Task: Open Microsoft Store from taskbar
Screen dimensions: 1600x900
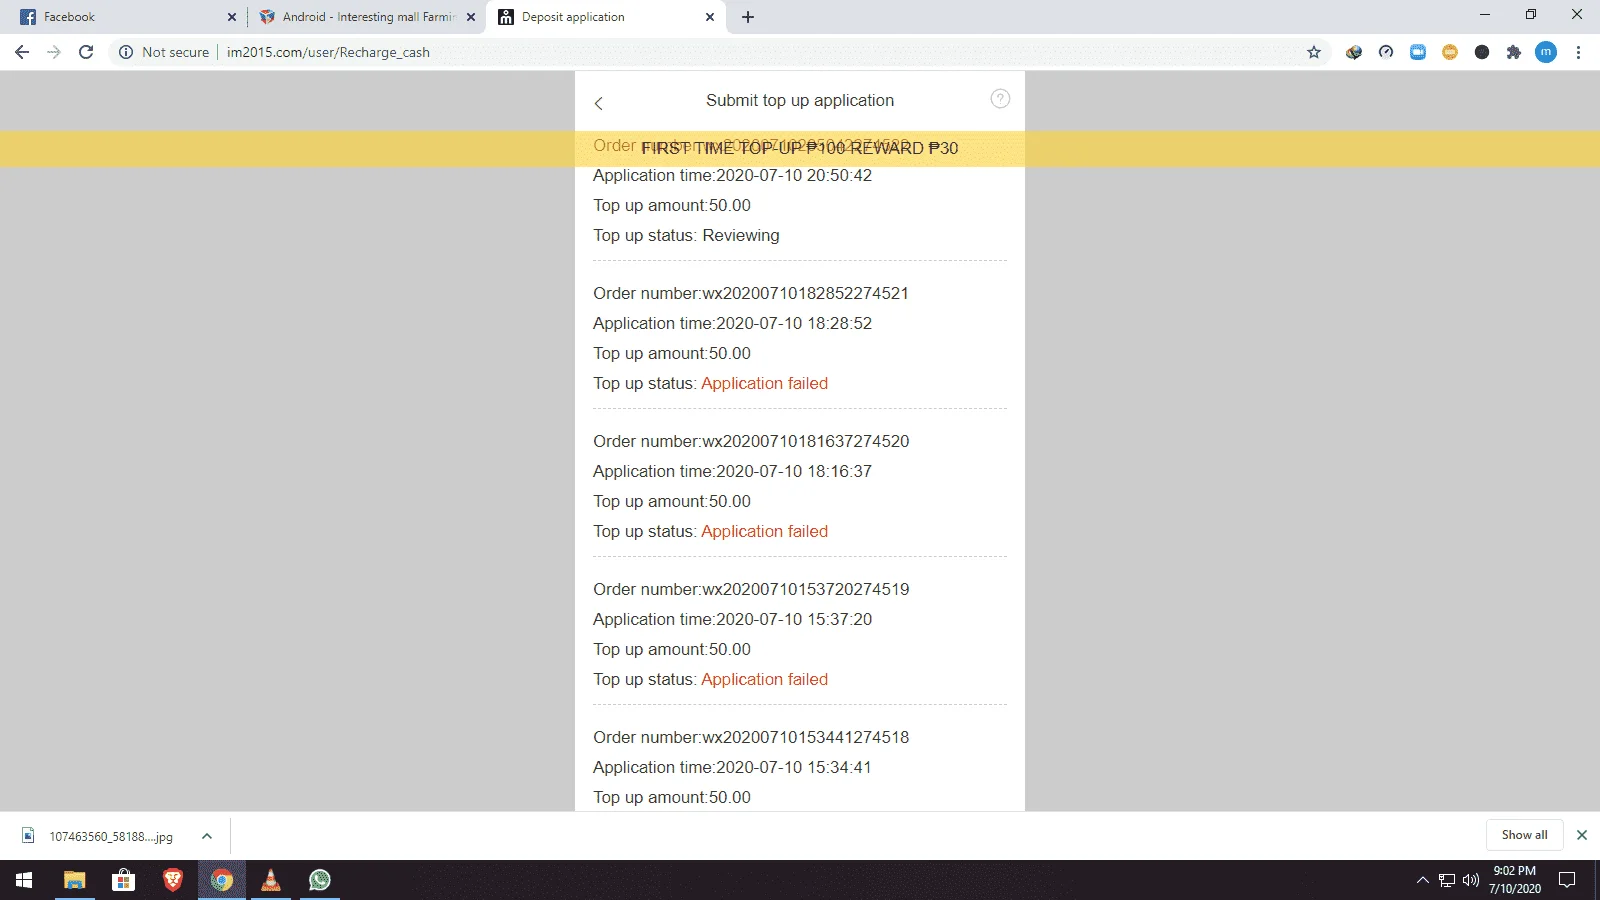Action: click(123, 880)
